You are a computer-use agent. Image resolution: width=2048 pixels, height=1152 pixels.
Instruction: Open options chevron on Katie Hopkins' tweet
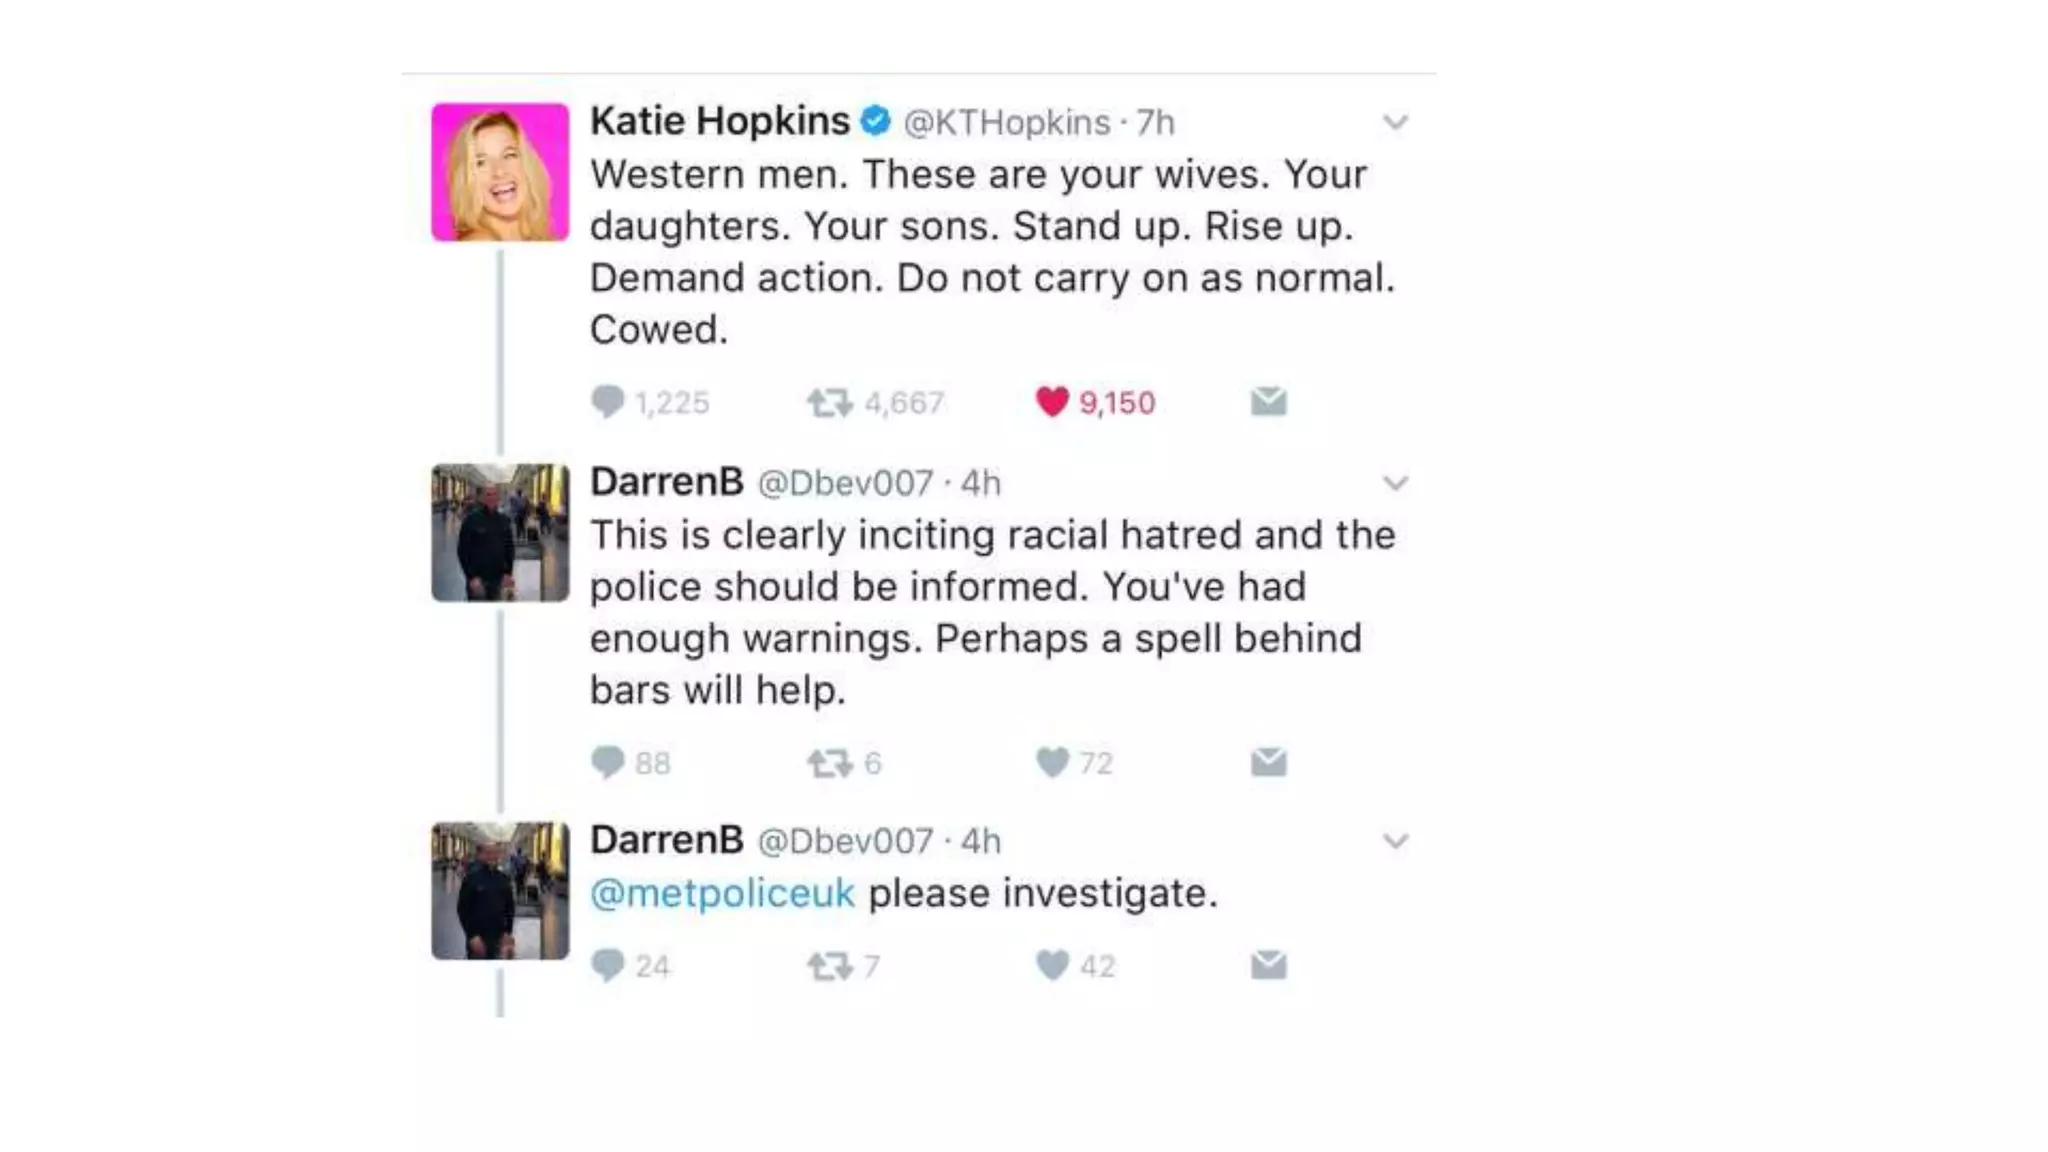1395,123
